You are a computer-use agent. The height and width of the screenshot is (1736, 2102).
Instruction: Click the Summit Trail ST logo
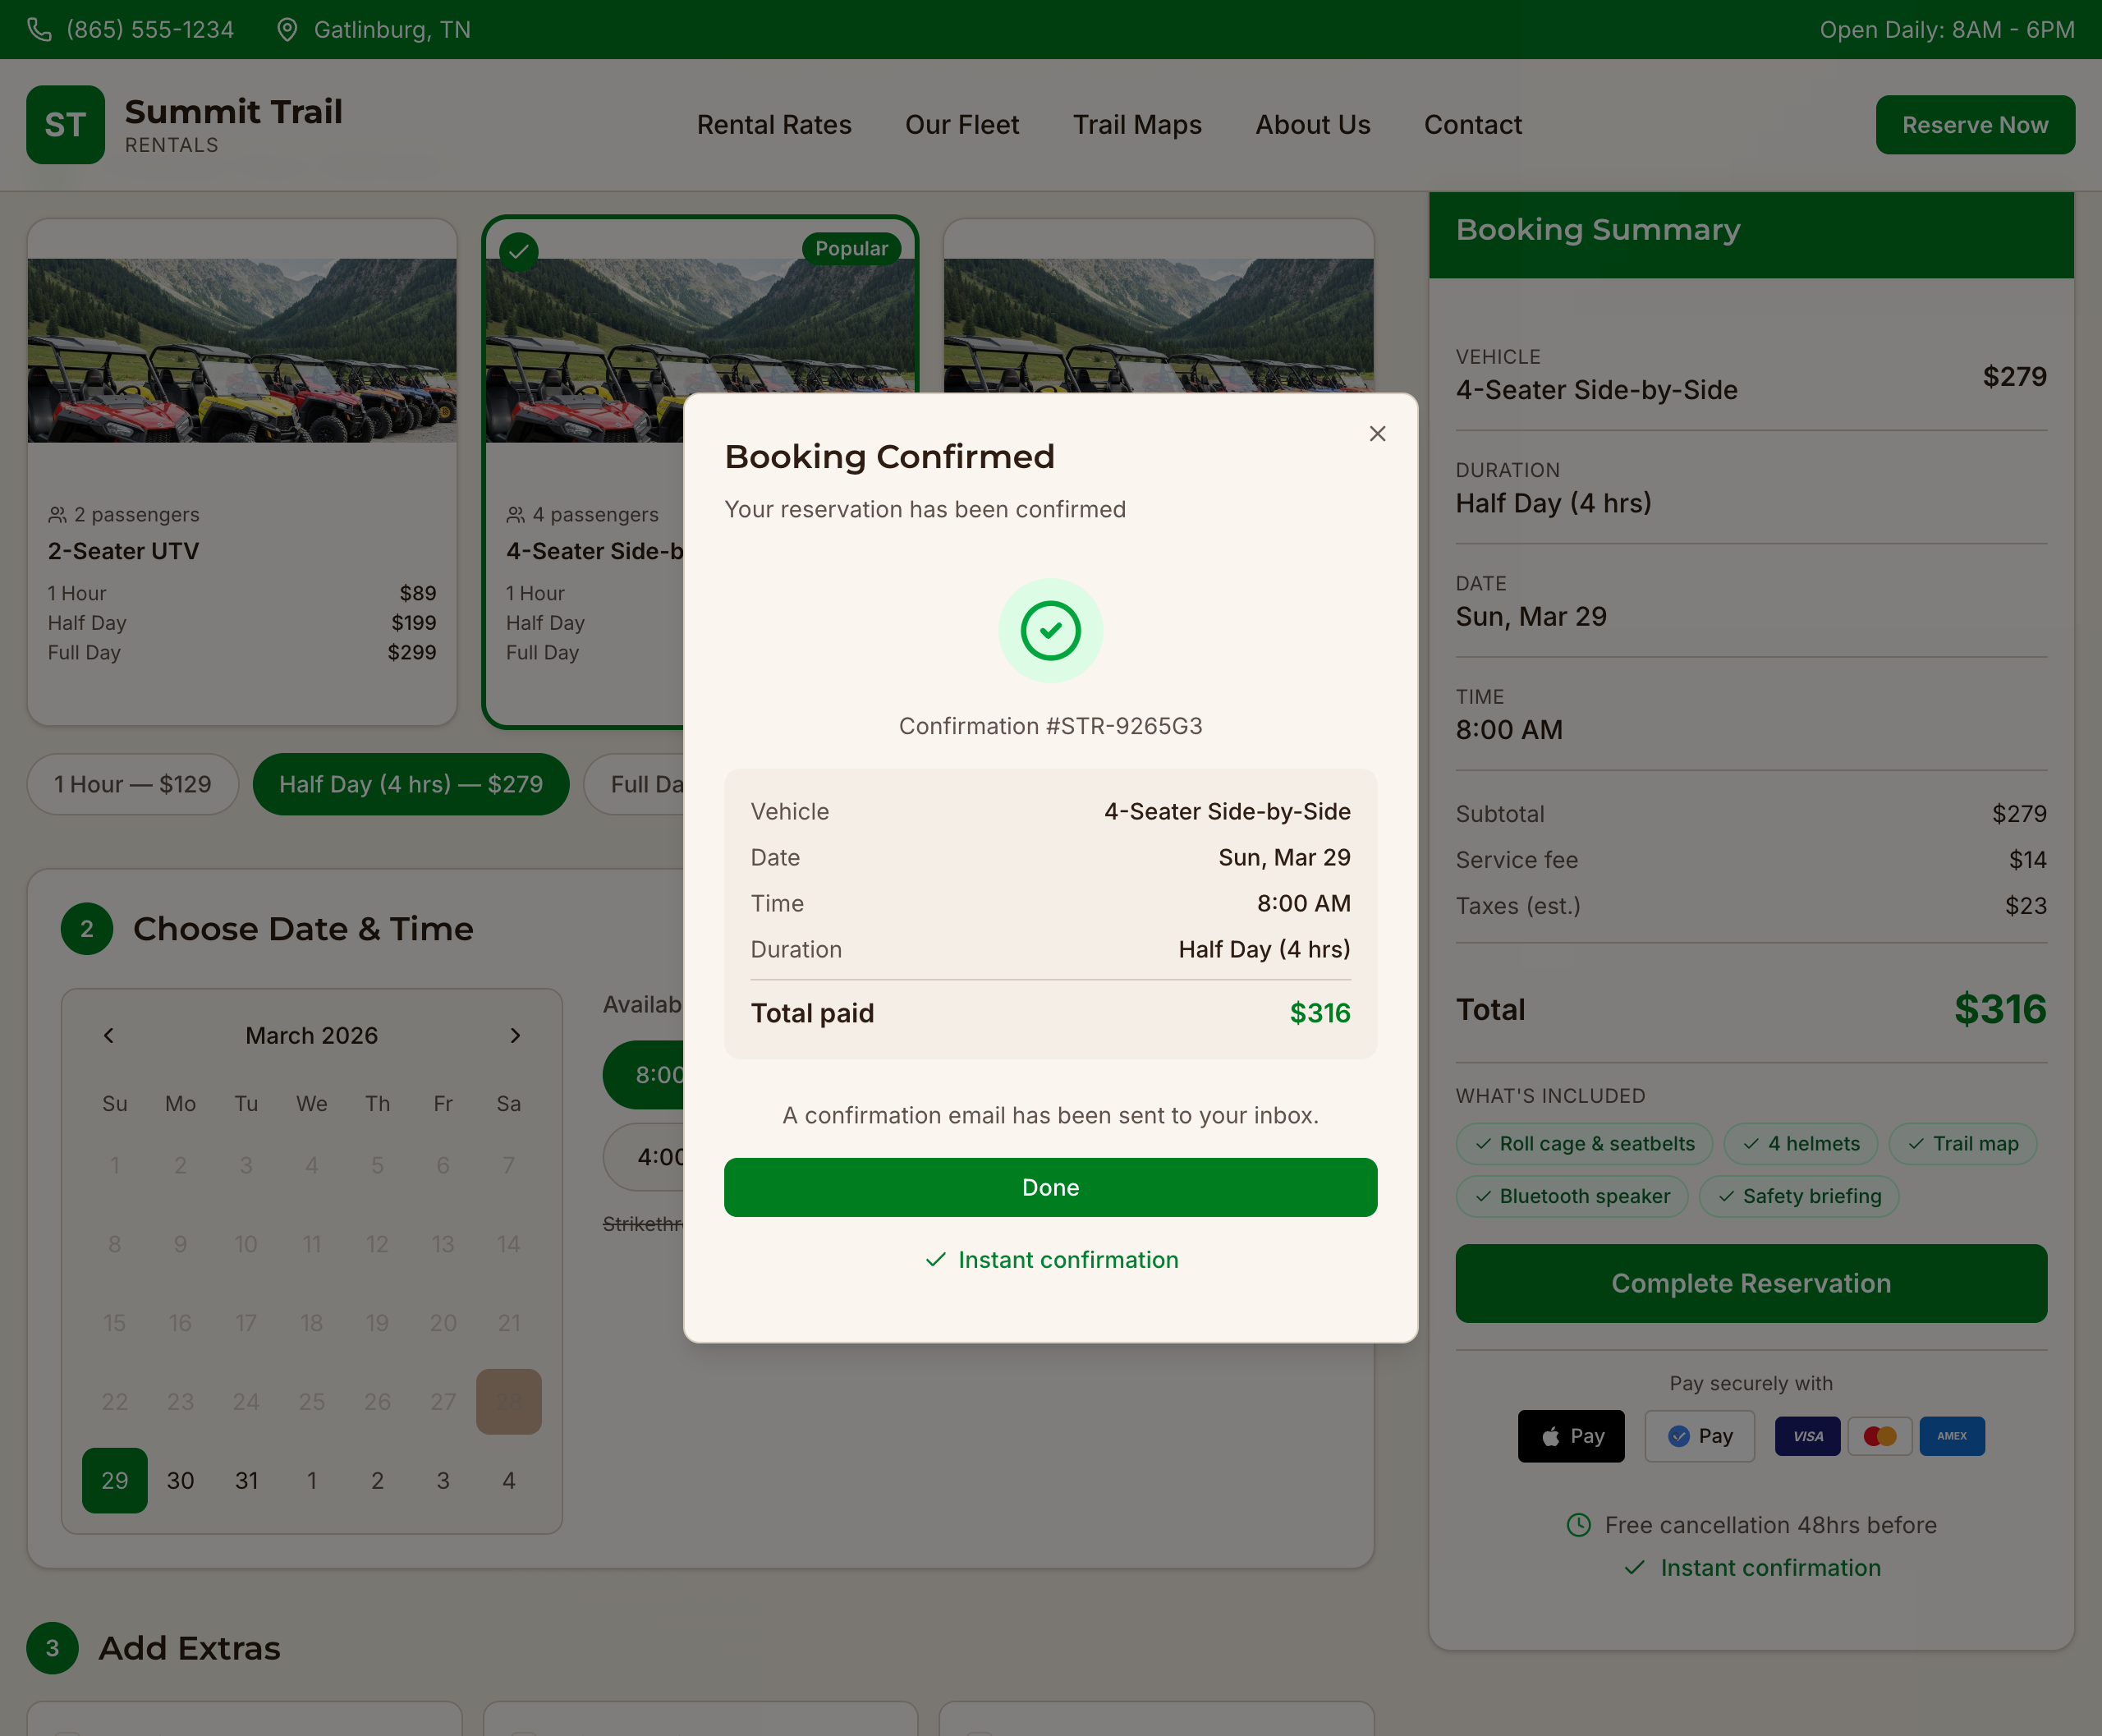click(x=66, y=124)
